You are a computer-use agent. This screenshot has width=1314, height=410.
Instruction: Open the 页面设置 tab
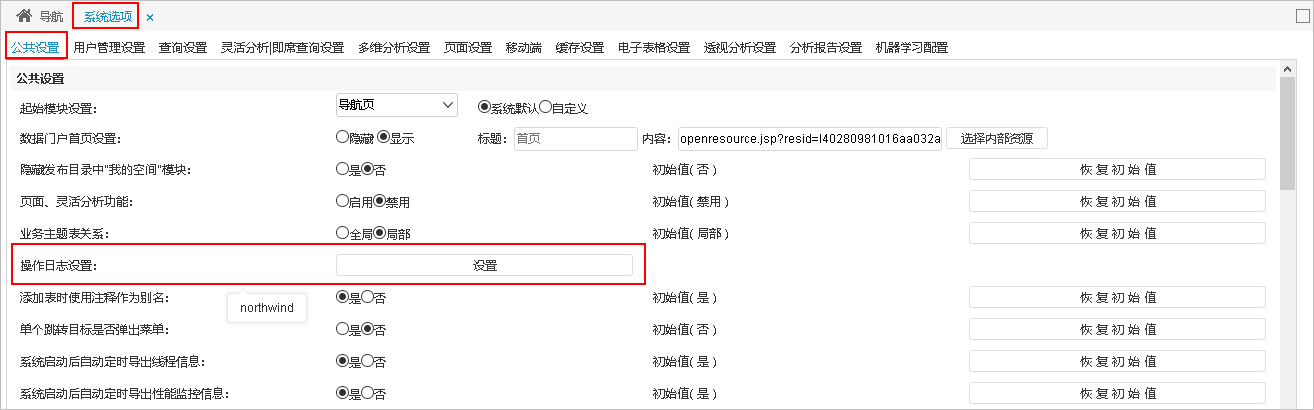[468, 47]
